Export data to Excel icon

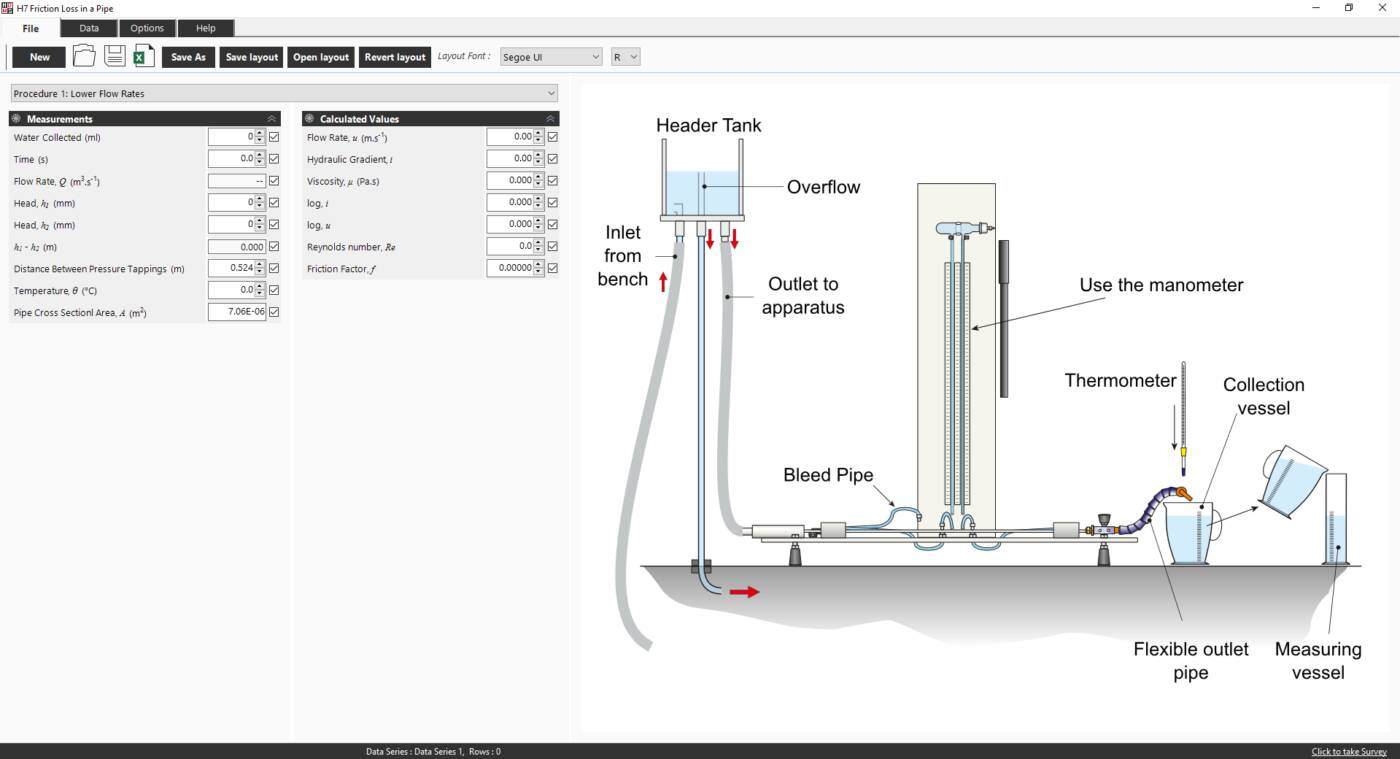pos(144,56)
